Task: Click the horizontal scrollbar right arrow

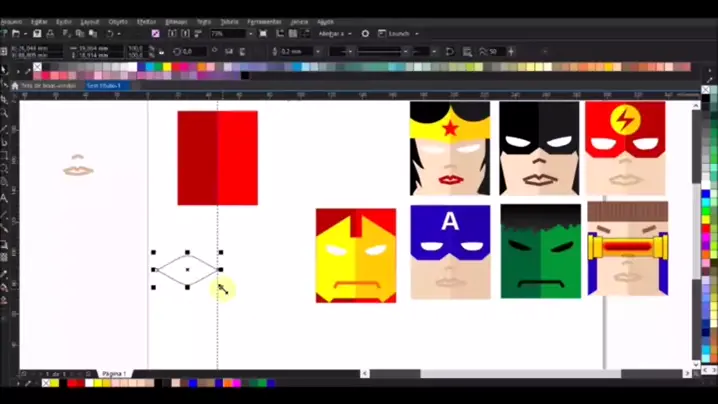Action: pos(687,374)
